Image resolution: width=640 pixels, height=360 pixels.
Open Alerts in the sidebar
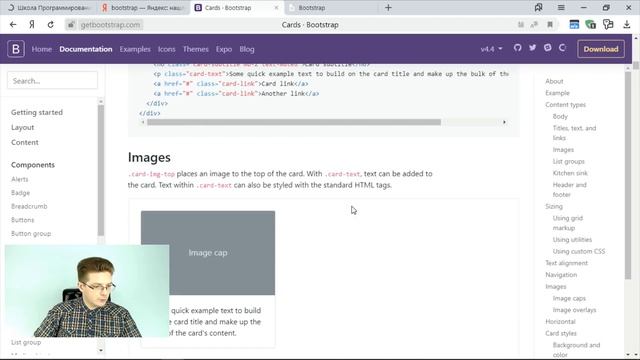coord(20,179)
